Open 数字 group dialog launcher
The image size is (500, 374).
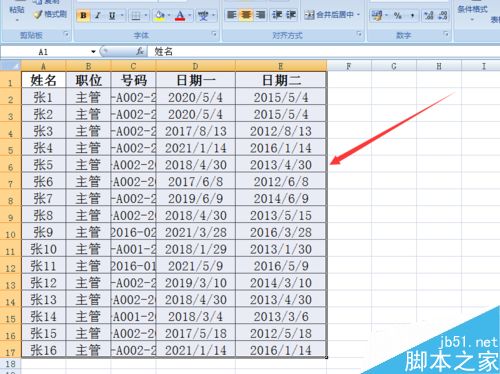pyautogui.click(x=446, y=34)
